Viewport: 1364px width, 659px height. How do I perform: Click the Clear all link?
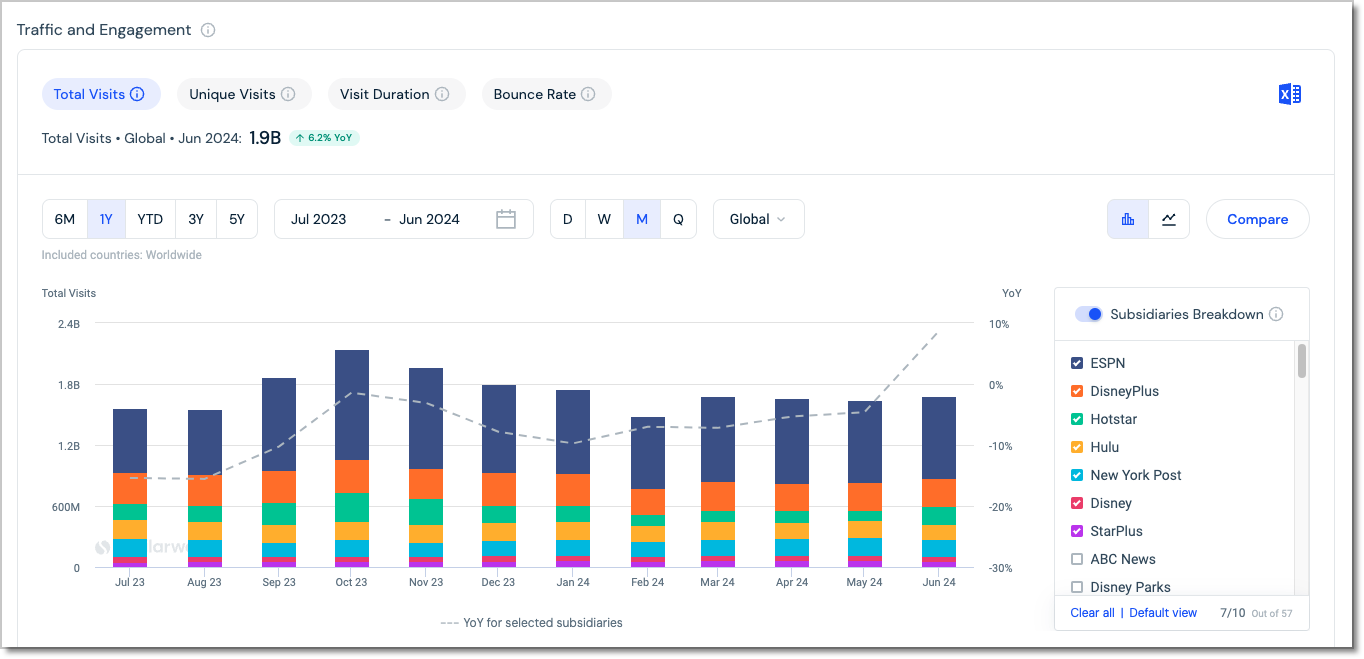pos(1092,613)
